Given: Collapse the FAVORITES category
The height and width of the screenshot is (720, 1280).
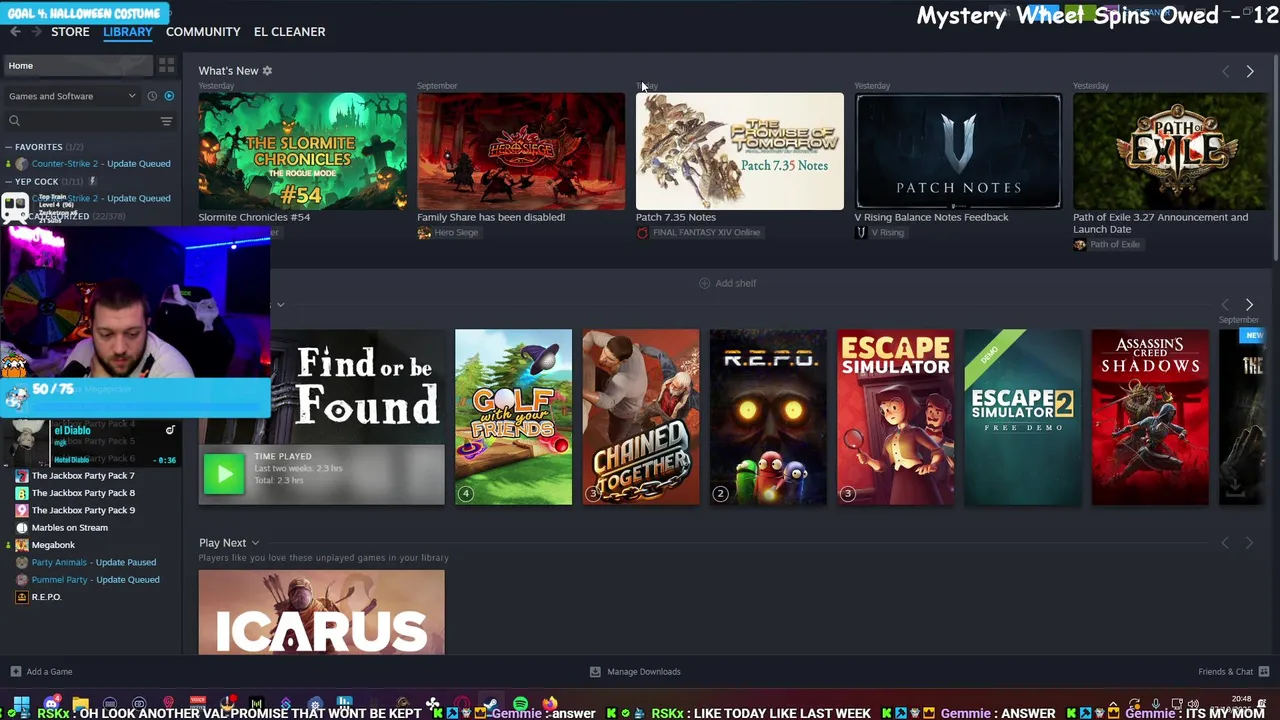Looking at the screenshot, I should (x=9, y=147).
